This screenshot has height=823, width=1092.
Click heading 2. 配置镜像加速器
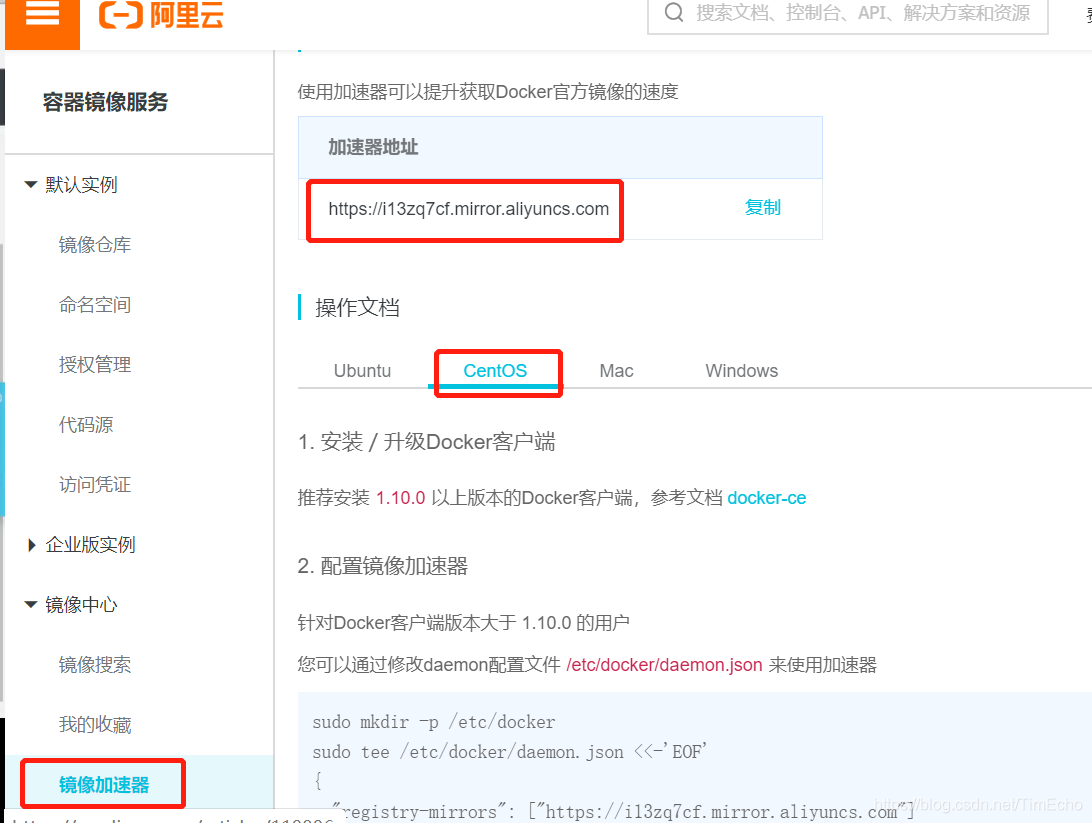(x=382, y=566)
